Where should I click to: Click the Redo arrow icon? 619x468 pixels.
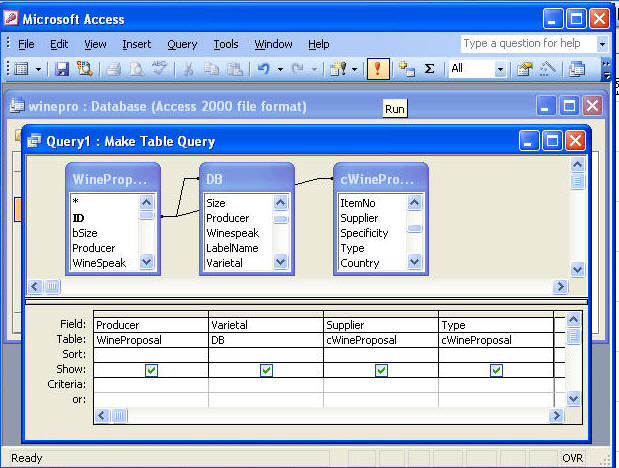(x=297, y=69)
